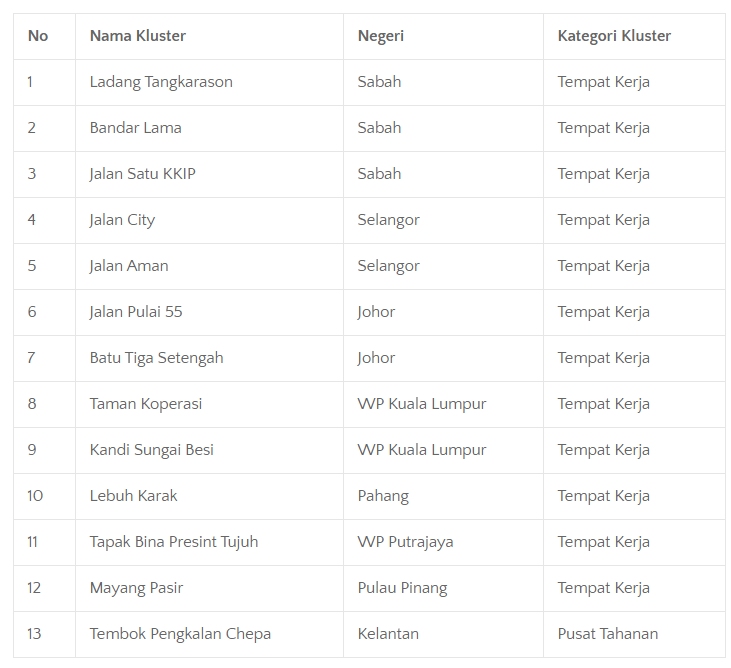Click the "No" column header
The image size is (731, 668).
point(38,36)
